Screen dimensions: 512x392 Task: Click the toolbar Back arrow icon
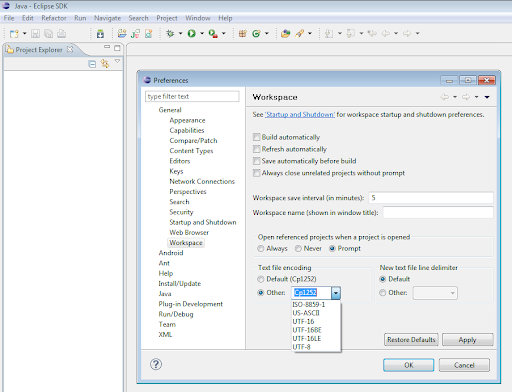pos(386,34)
